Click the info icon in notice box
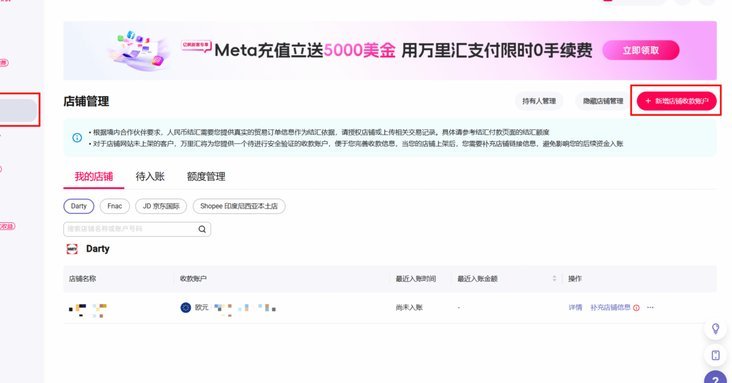The height and width of the screenshot is (383, 732). pyautogui.click(x=77, y=138)
